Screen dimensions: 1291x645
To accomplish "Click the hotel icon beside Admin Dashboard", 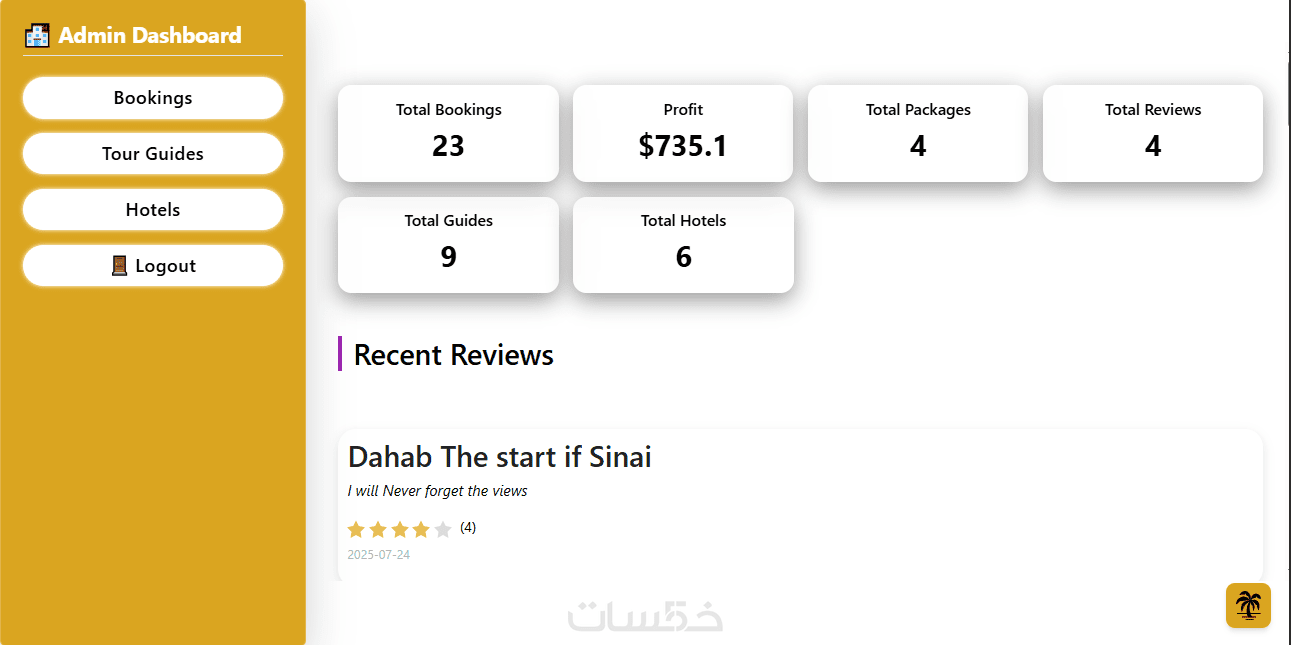I will point(37,36).
